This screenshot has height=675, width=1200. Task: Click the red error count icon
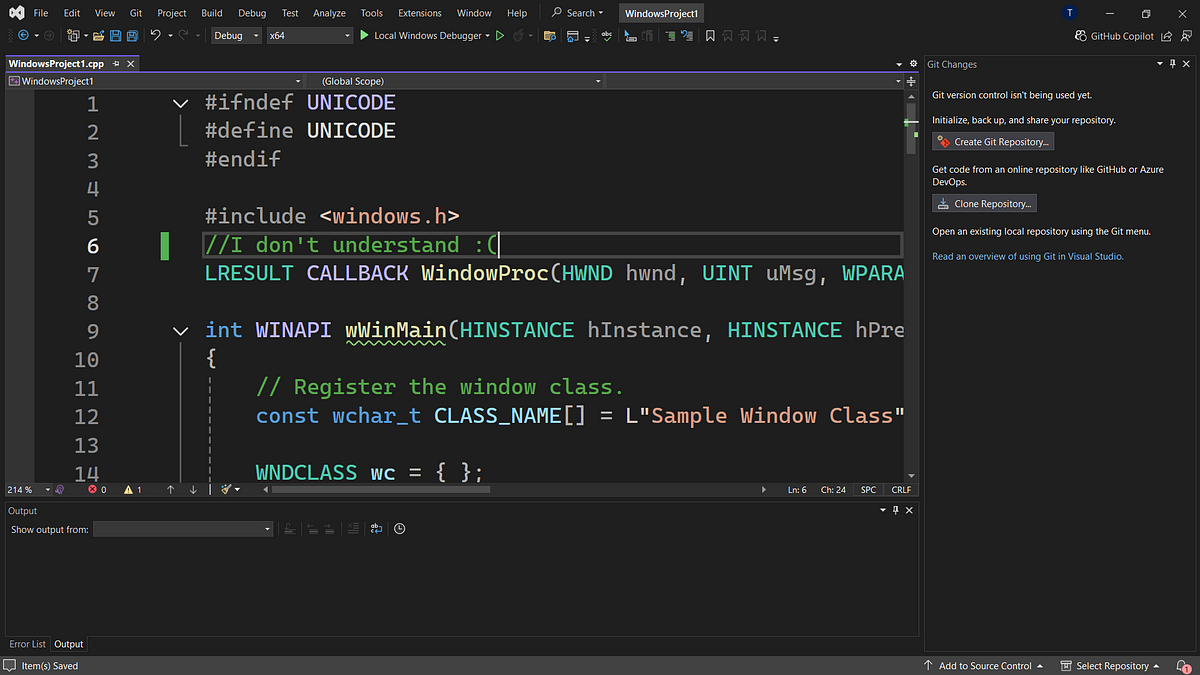click(x=93, y=490)
